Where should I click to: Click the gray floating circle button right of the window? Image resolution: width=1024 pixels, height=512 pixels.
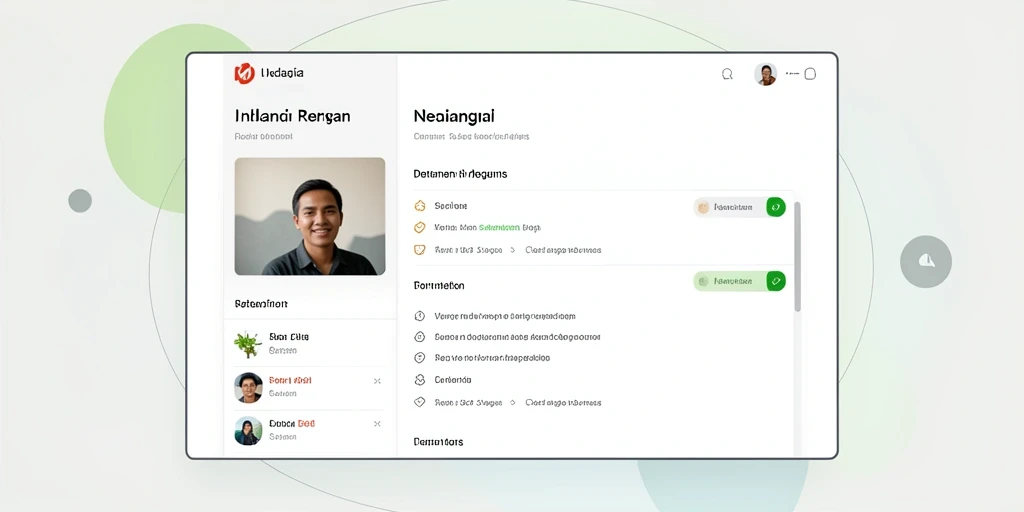(x=925, y=262)
